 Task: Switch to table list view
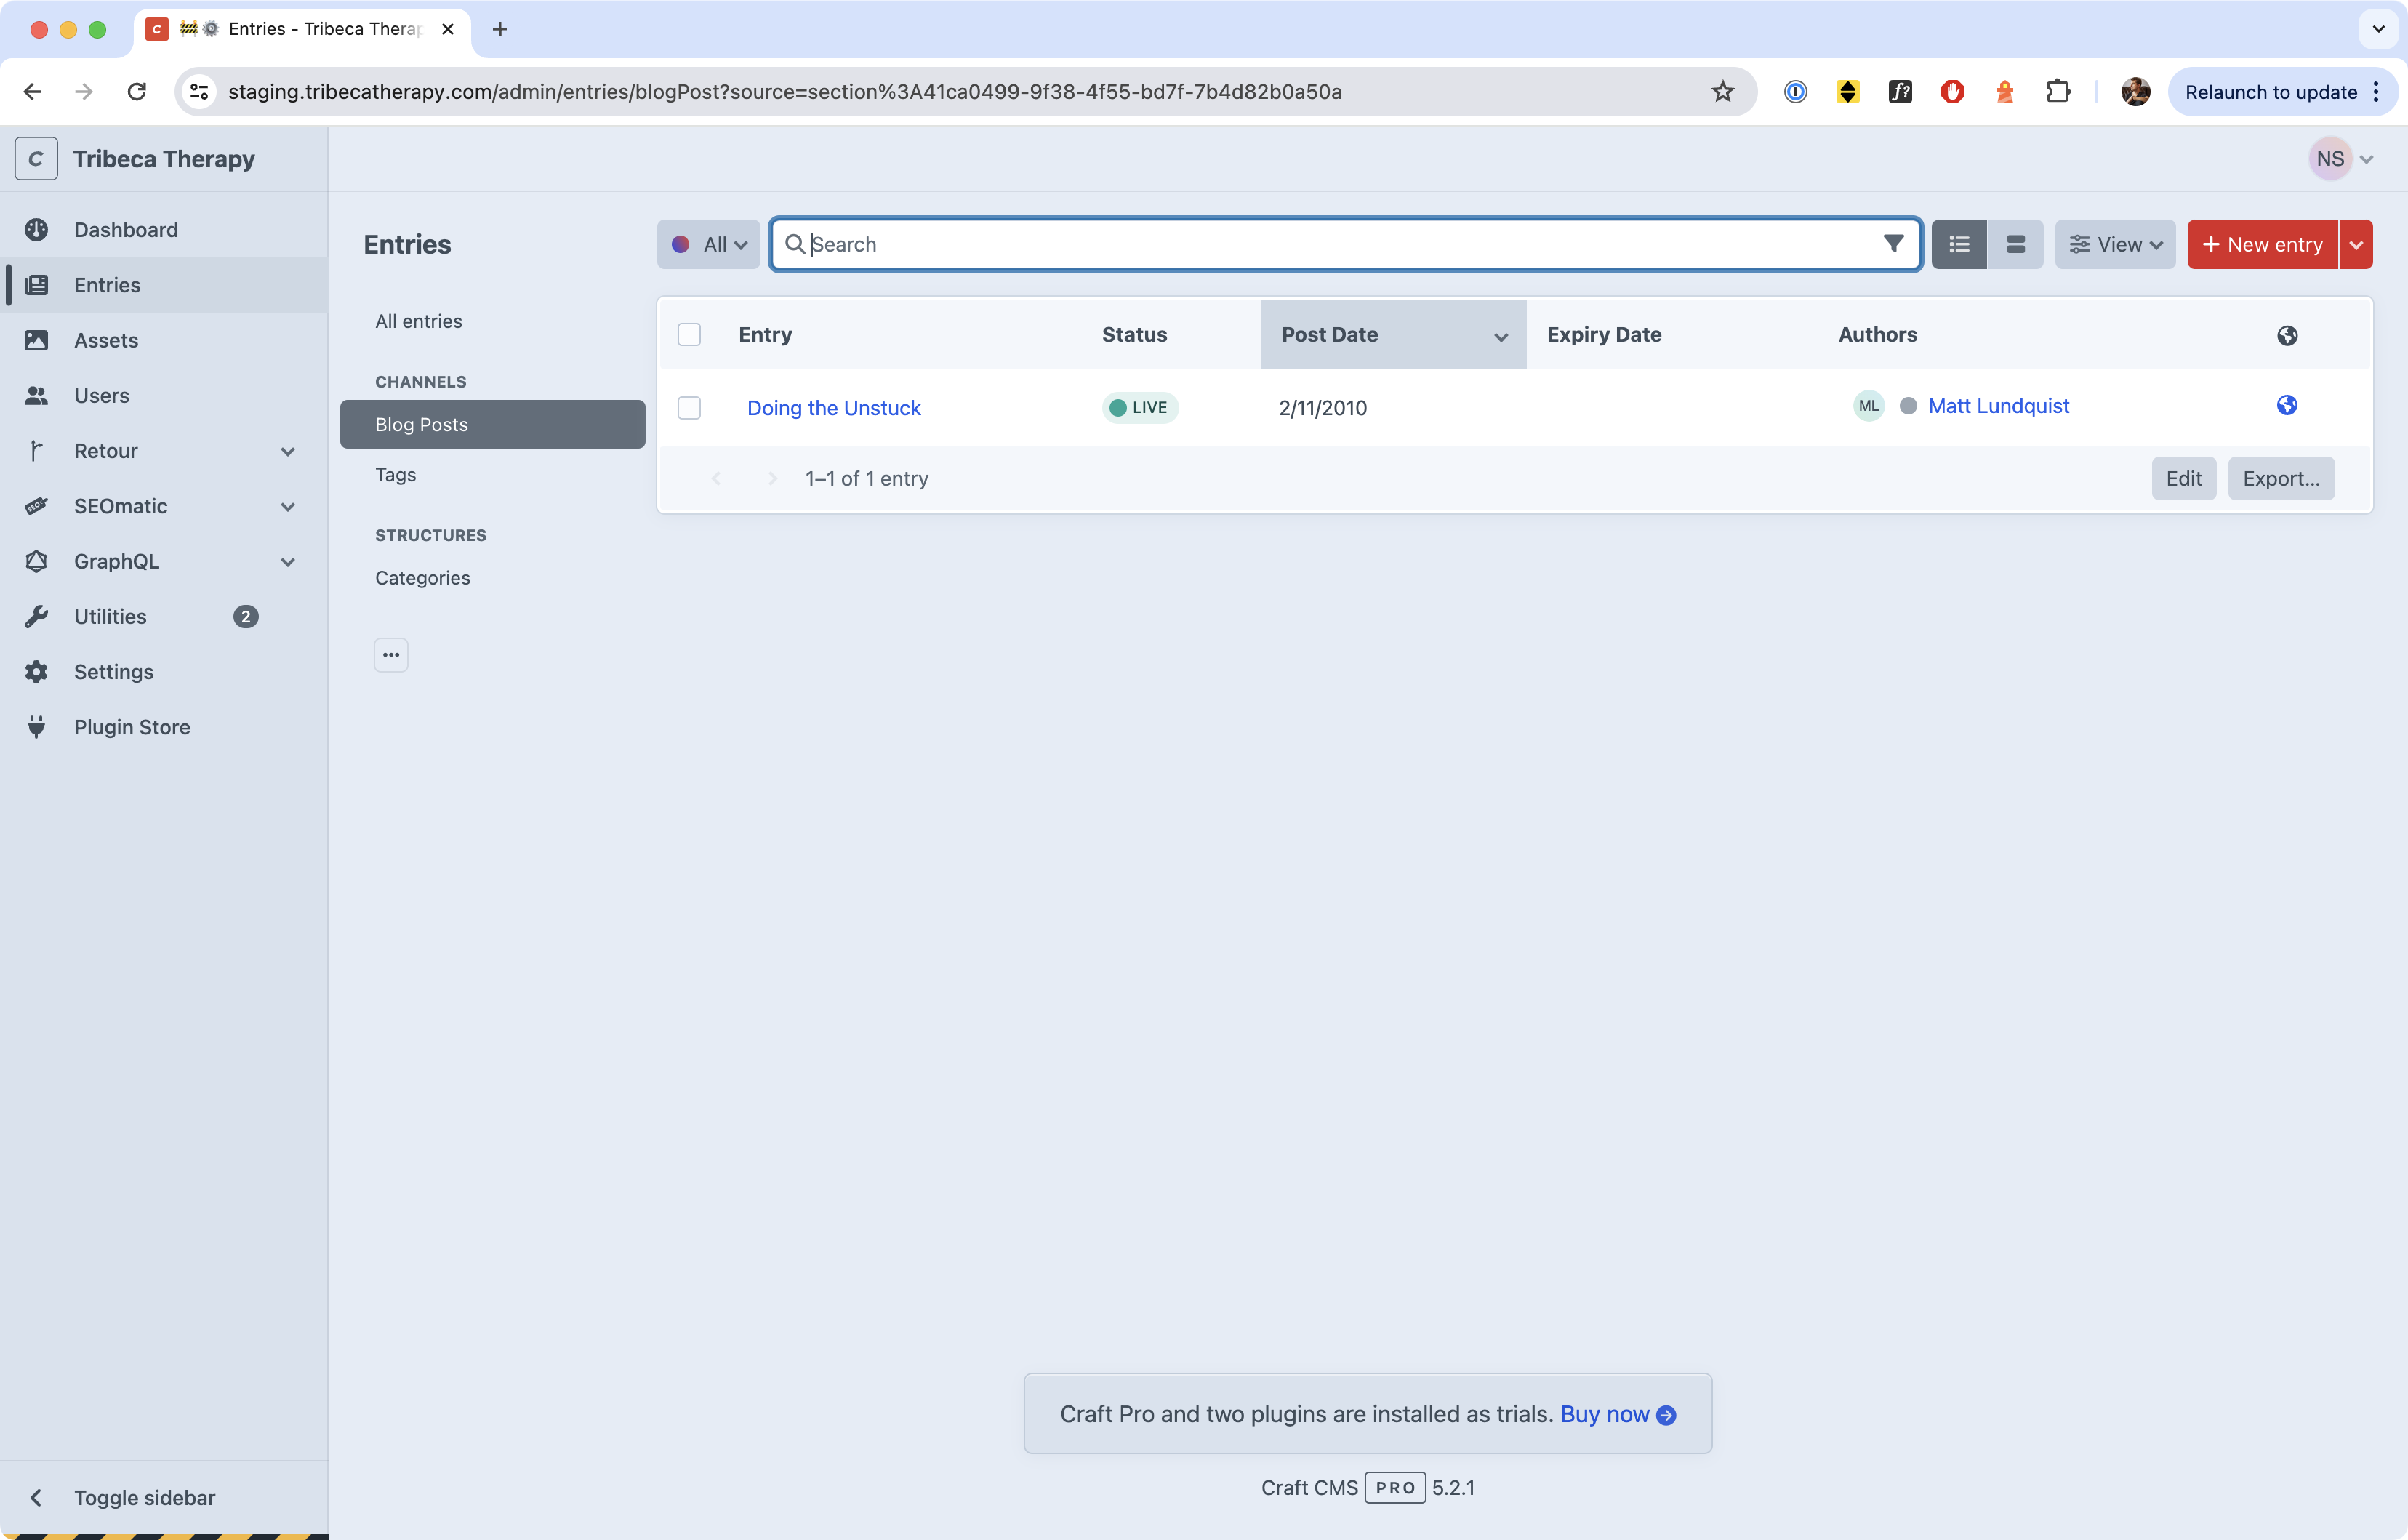coord(1959,244)
